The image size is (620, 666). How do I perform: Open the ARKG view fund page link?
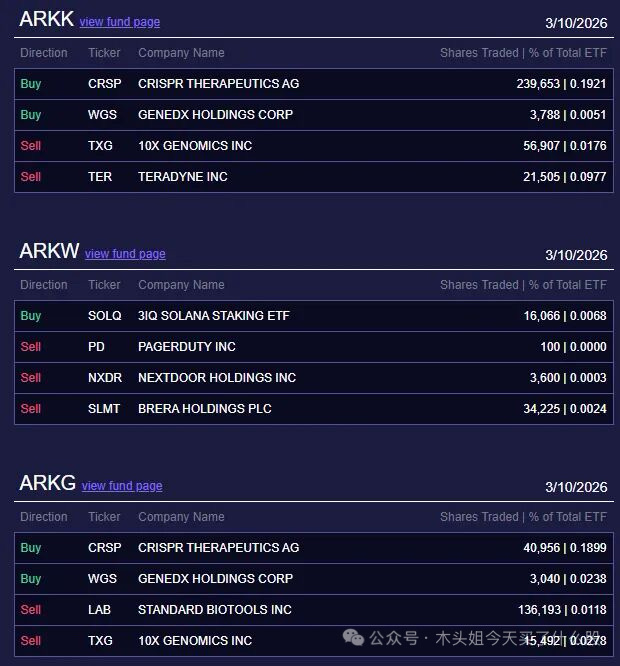(122, 486)
